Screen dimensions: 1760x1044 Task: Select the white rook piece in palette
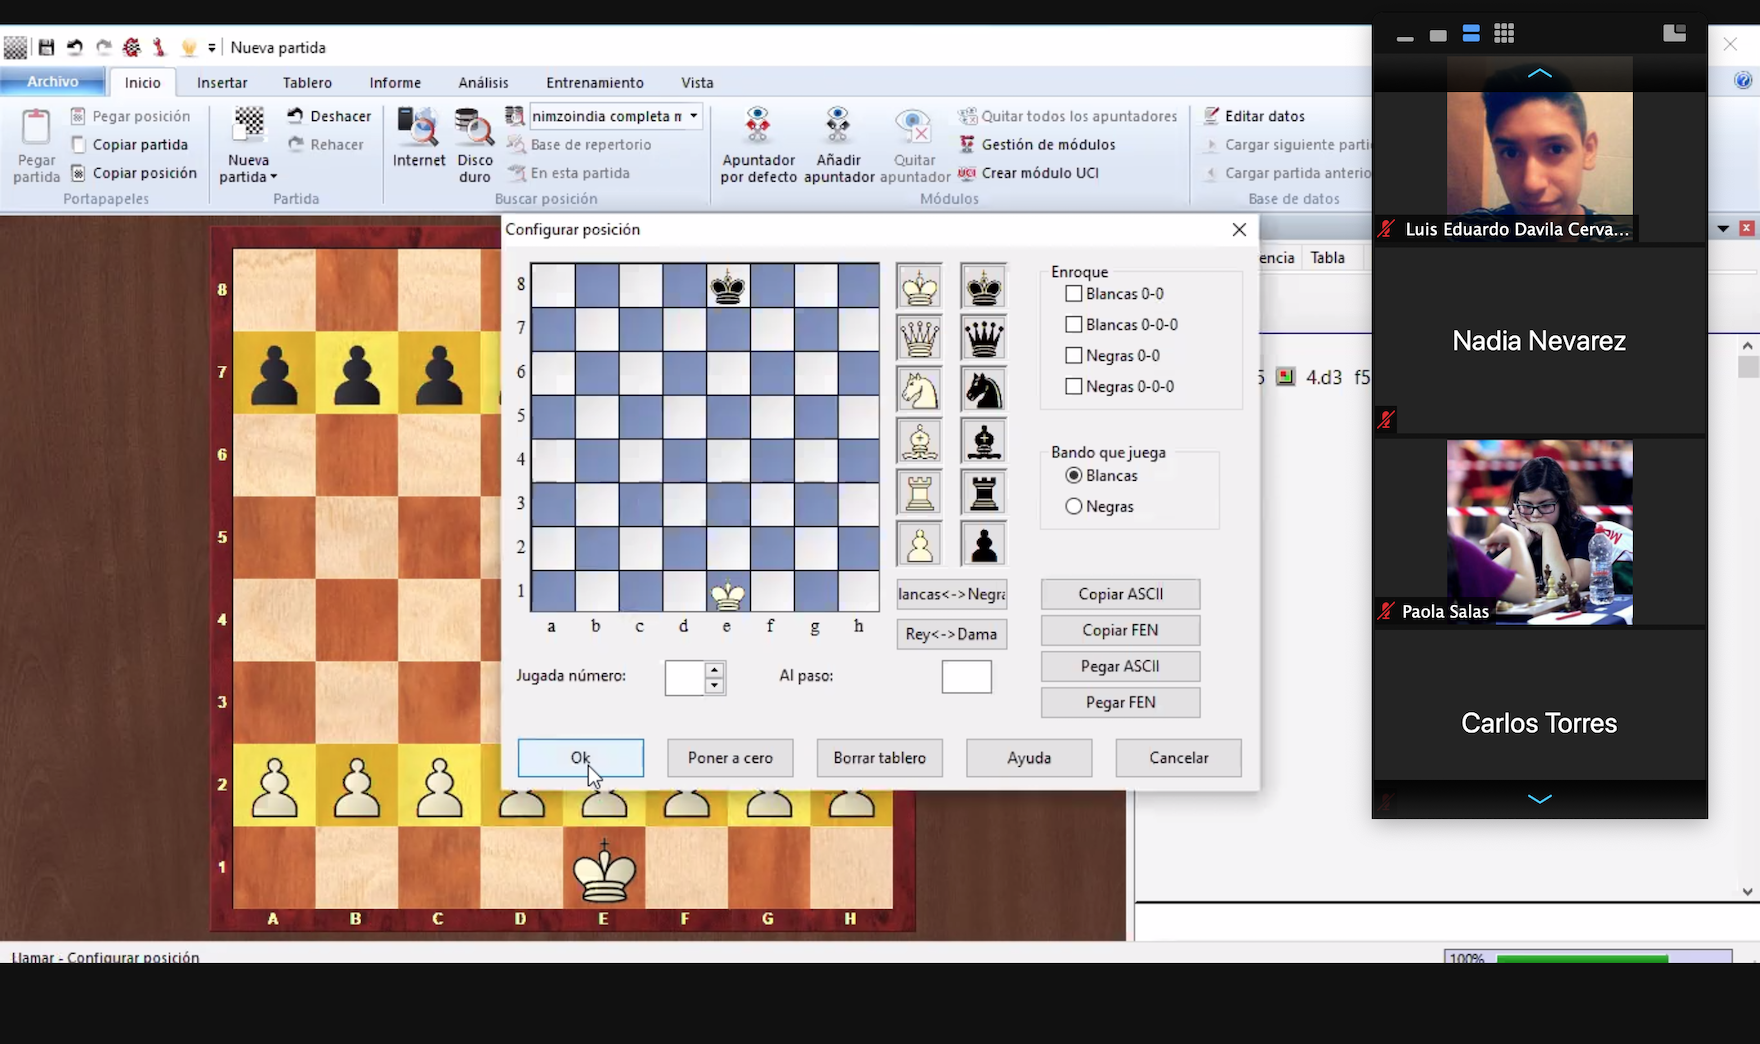pyautogui.click(x=919, y=493)
